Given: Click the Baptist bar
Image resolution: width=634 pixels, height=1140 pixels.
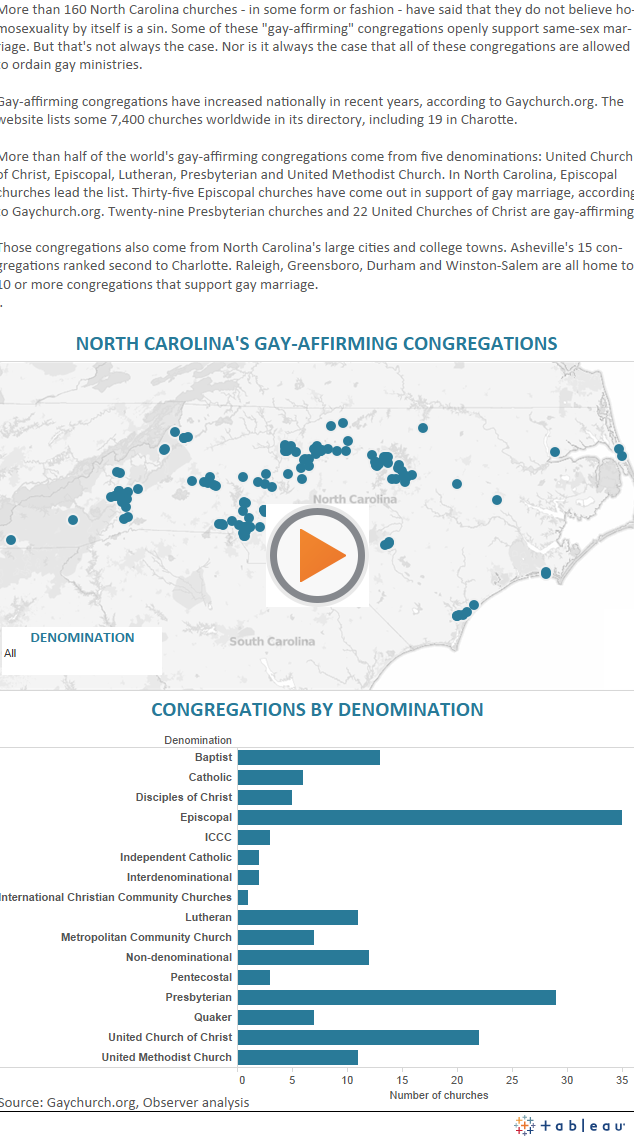Looking at the screenshot, I should point(308,757).
